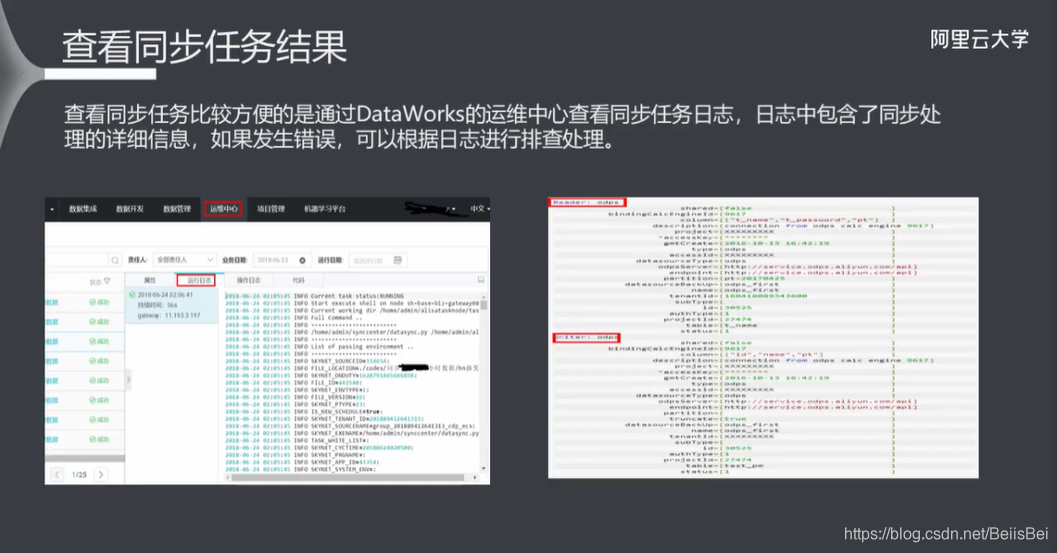1058x553 pixels.
Task: Expand the leftmost dropdown arrow in the top bar
Action: point(52,210)
